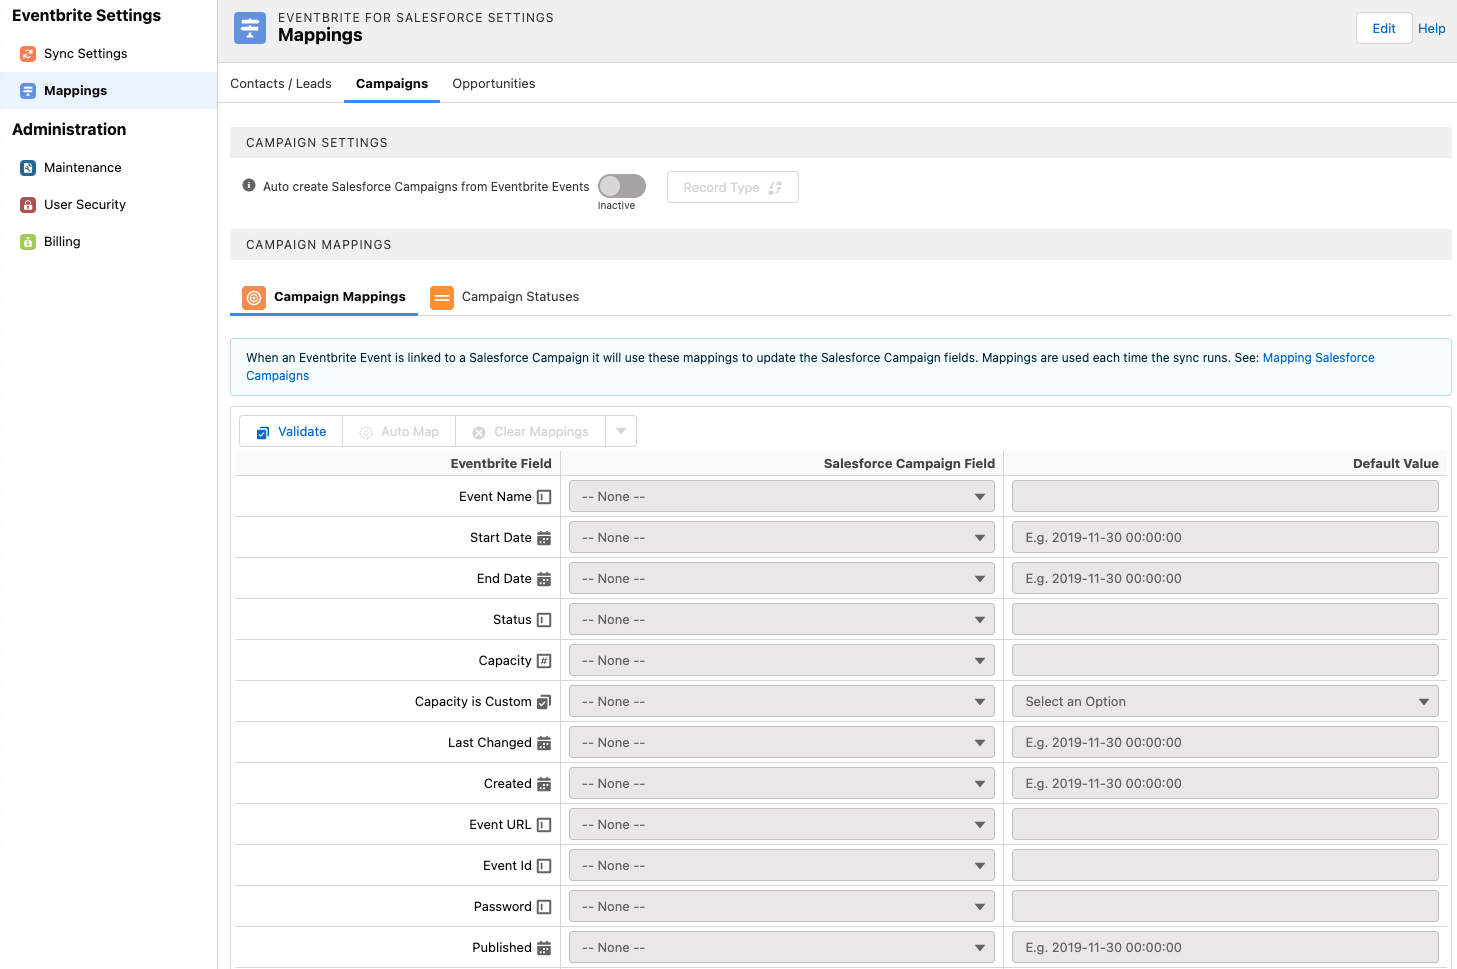The height and width of the screenshot is (969, 1457).
Task: Open Salesforce field dropdown for Event URL
Action: 782,825
